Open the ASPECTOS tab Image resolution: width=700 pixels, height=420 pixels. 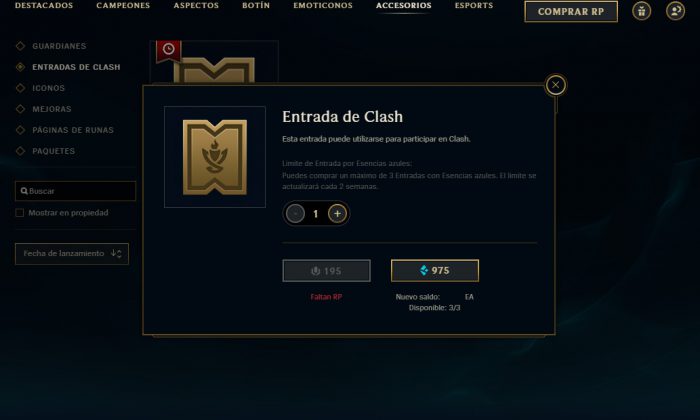tap(196, 5)
